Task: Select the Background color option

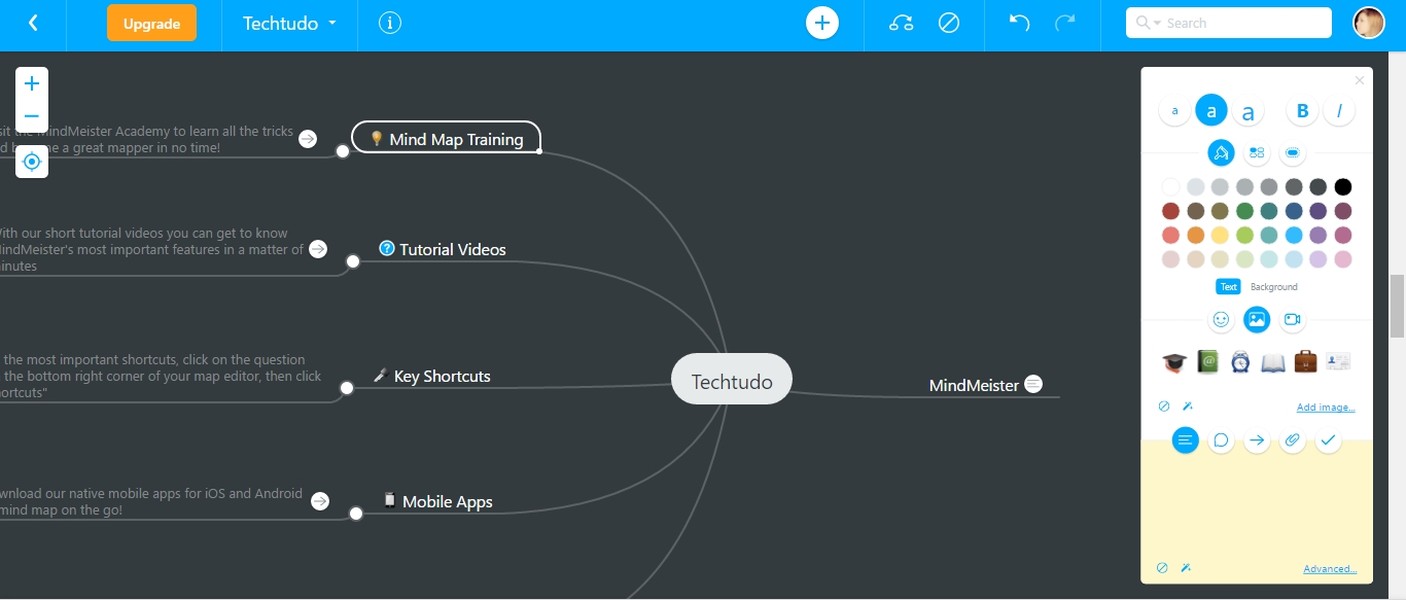Action: (1274, 287)
